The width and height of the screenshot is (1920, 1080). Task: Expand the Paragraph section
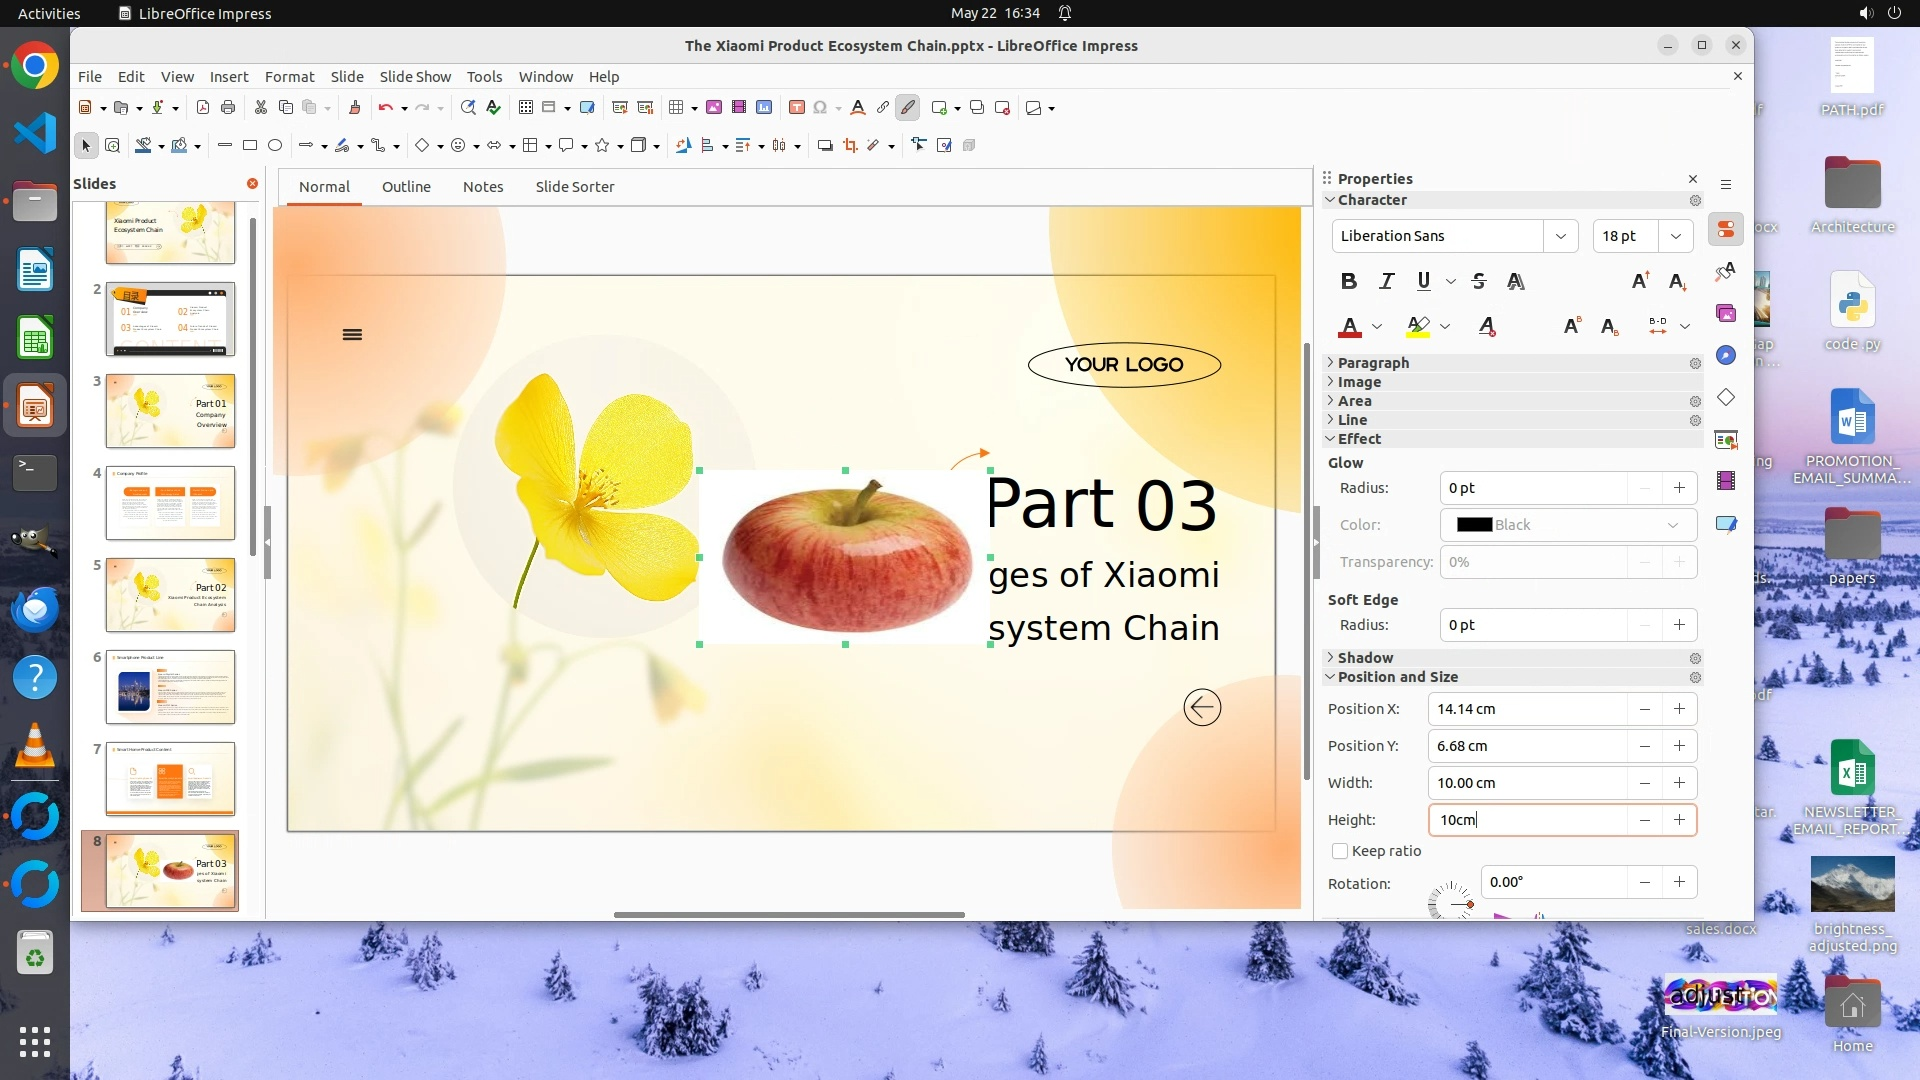(1373, 363)
